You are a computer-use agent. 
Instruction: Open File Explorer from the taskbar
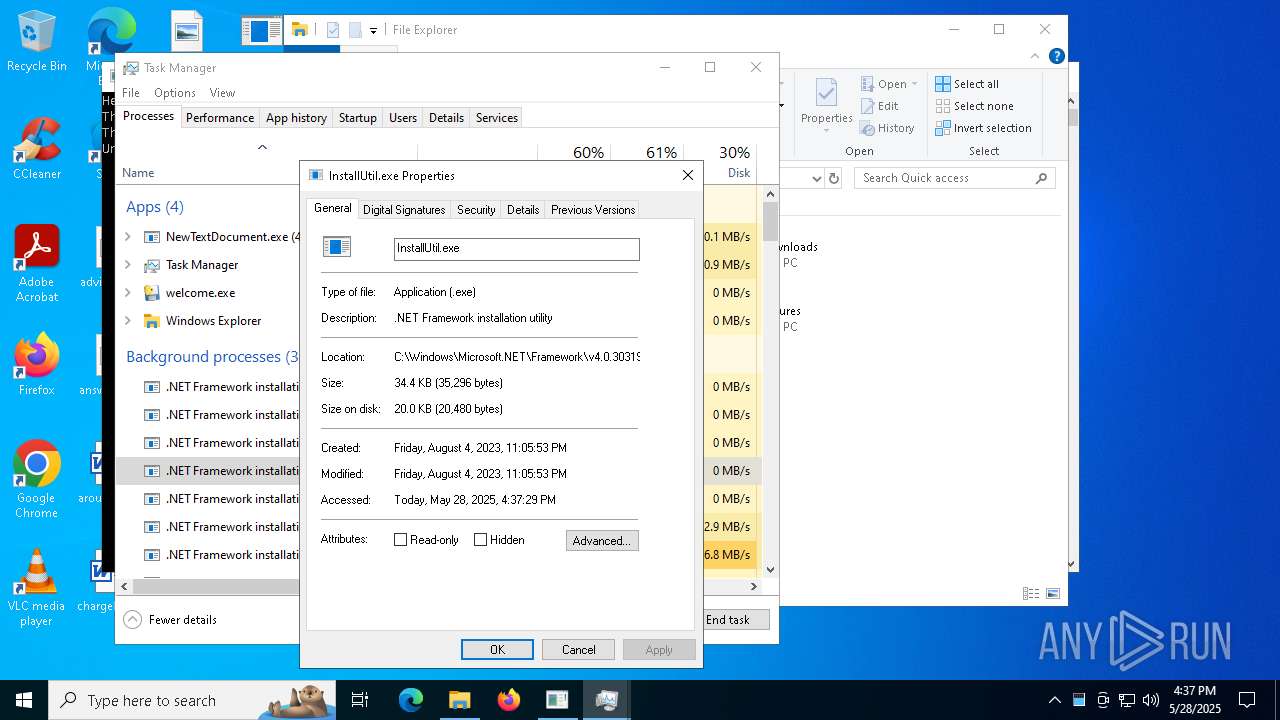tap(459, 700)
